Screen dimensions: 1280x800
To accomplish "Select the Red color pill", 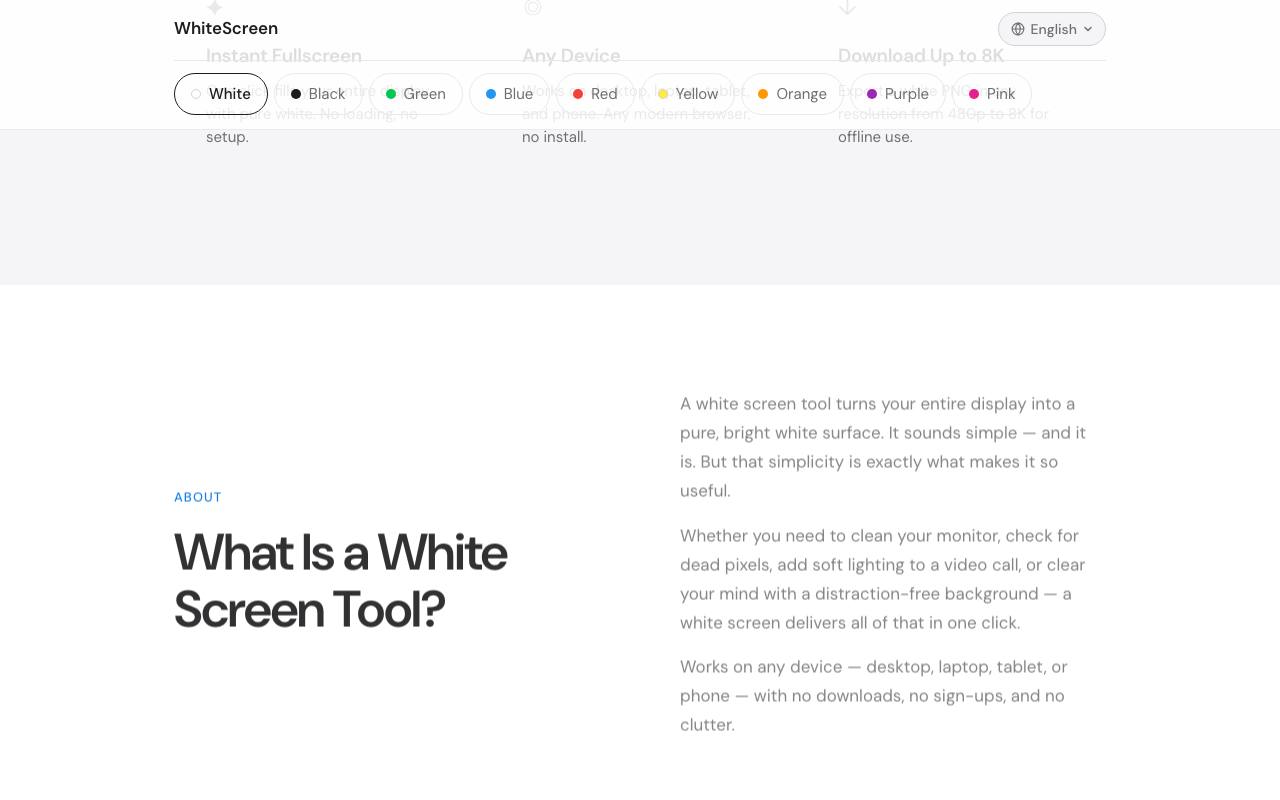I will coord(595,94).
